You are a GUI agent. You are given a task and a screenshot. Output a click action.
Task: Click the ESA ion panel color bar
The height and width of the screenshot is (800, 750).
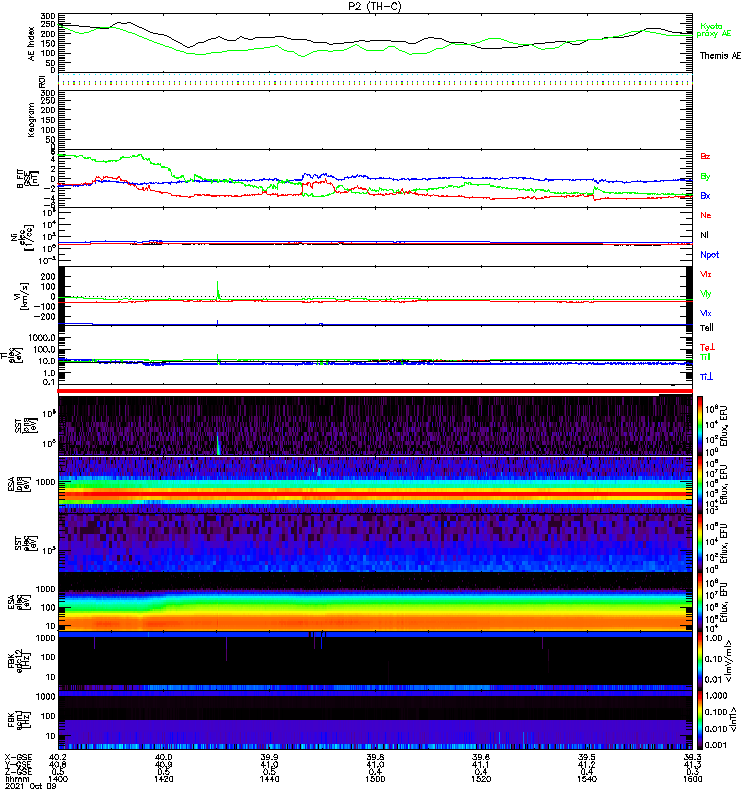[x=699, y=484]
